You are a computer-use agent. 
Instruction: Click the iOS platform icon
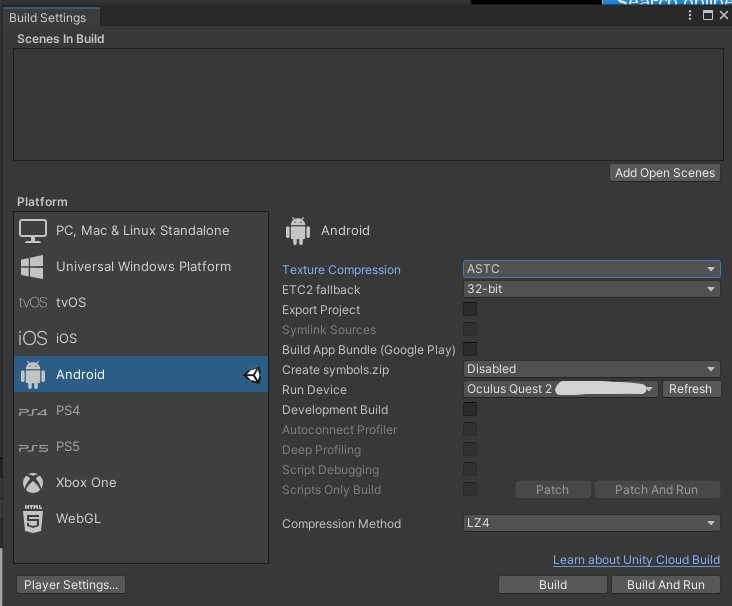coord(33,338)
